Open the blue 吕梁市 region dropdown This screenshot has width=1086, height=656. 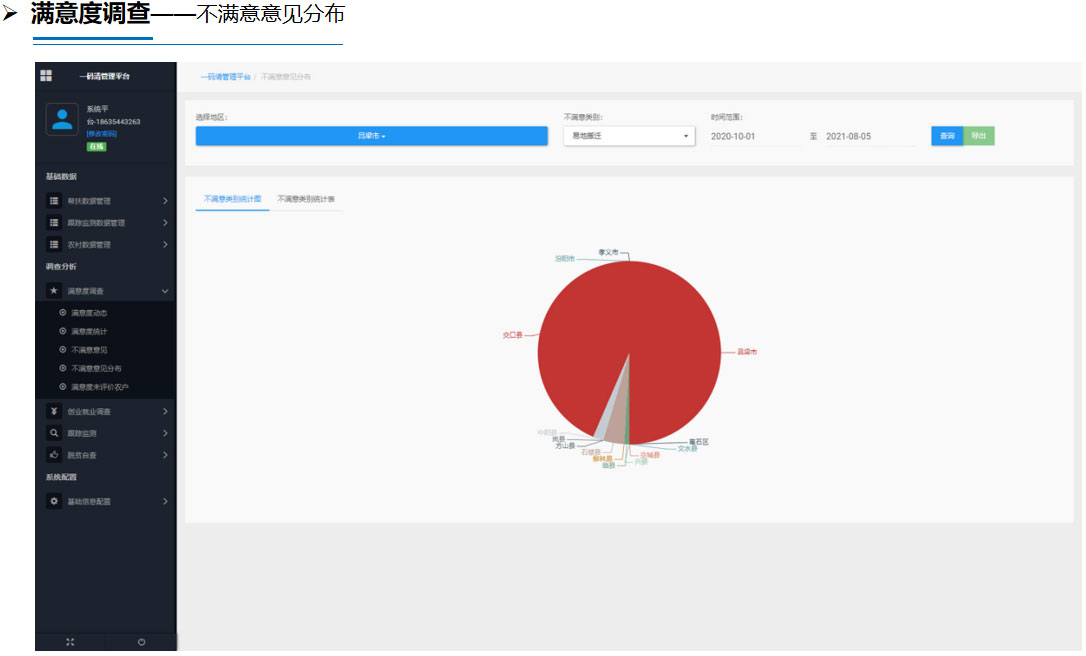(371, 136)
